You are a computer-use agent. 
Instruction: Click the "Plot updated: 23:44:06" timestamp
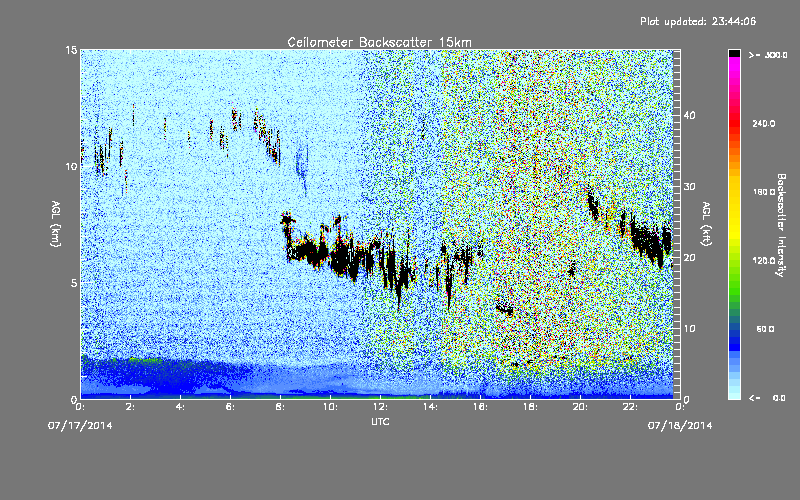[698, 21]
